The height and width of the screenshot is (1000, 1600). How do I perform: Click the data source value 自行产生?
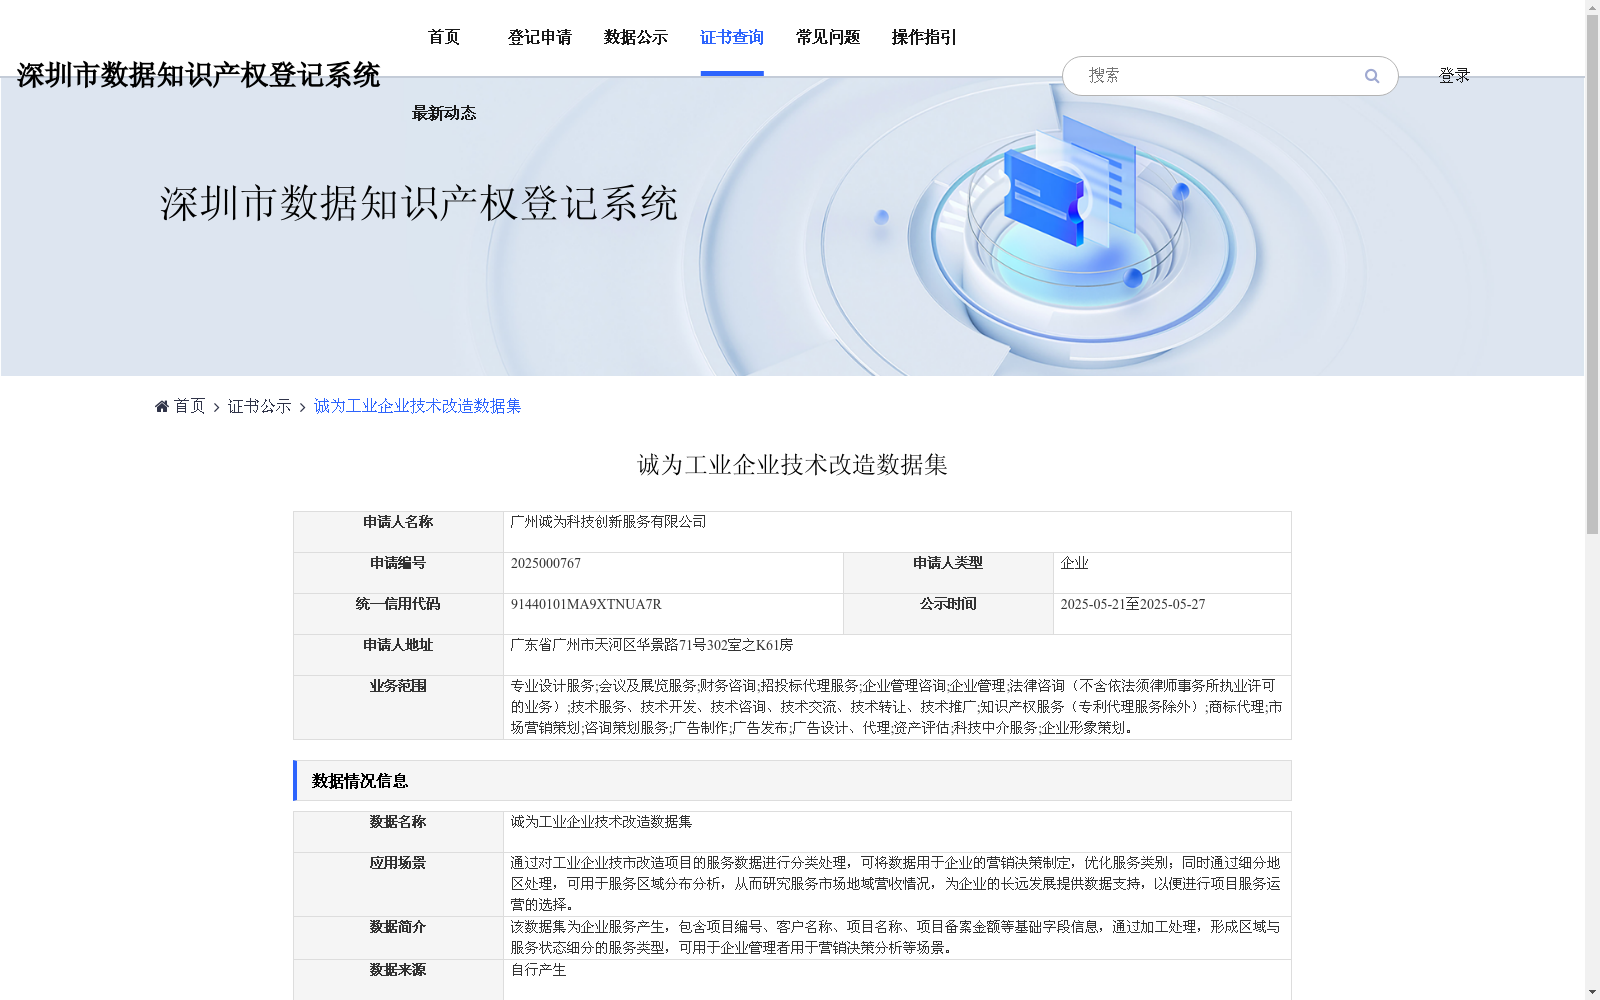538,970
